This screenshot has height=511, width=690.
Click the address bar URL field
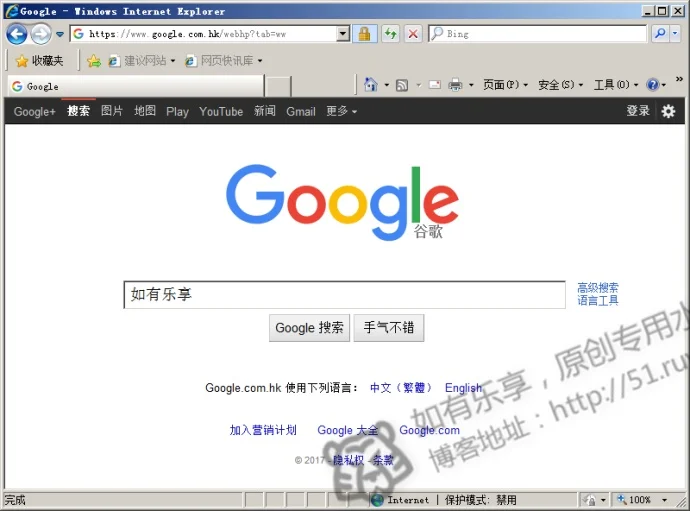click(205, 34)
